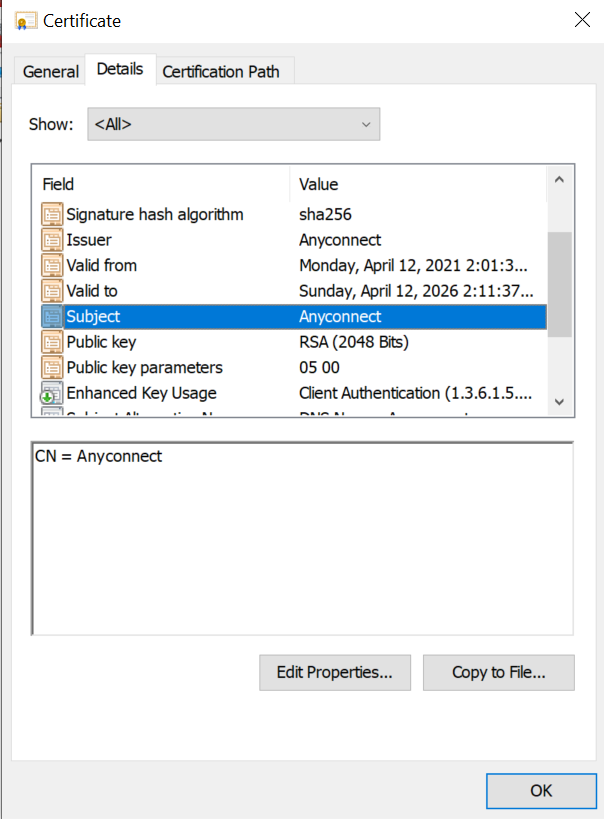Select the Signature hash algorithm row

(x=294, y=214)
